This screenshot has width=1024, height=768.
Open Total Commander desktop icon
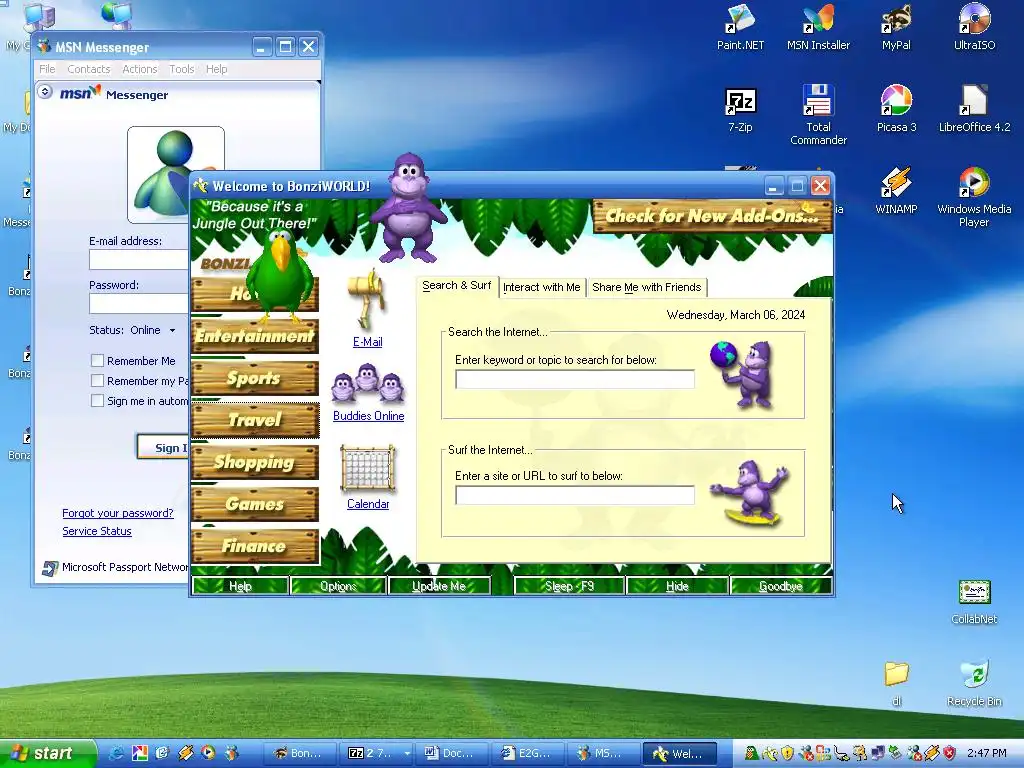coord(818,115)
